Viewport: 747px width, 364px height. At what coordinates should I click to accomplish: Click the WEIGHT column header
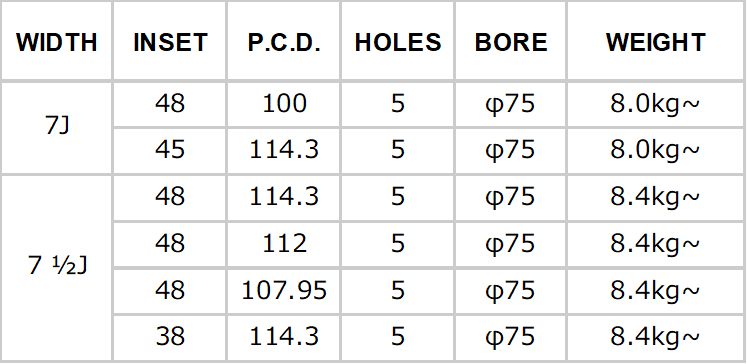(656, 42)
